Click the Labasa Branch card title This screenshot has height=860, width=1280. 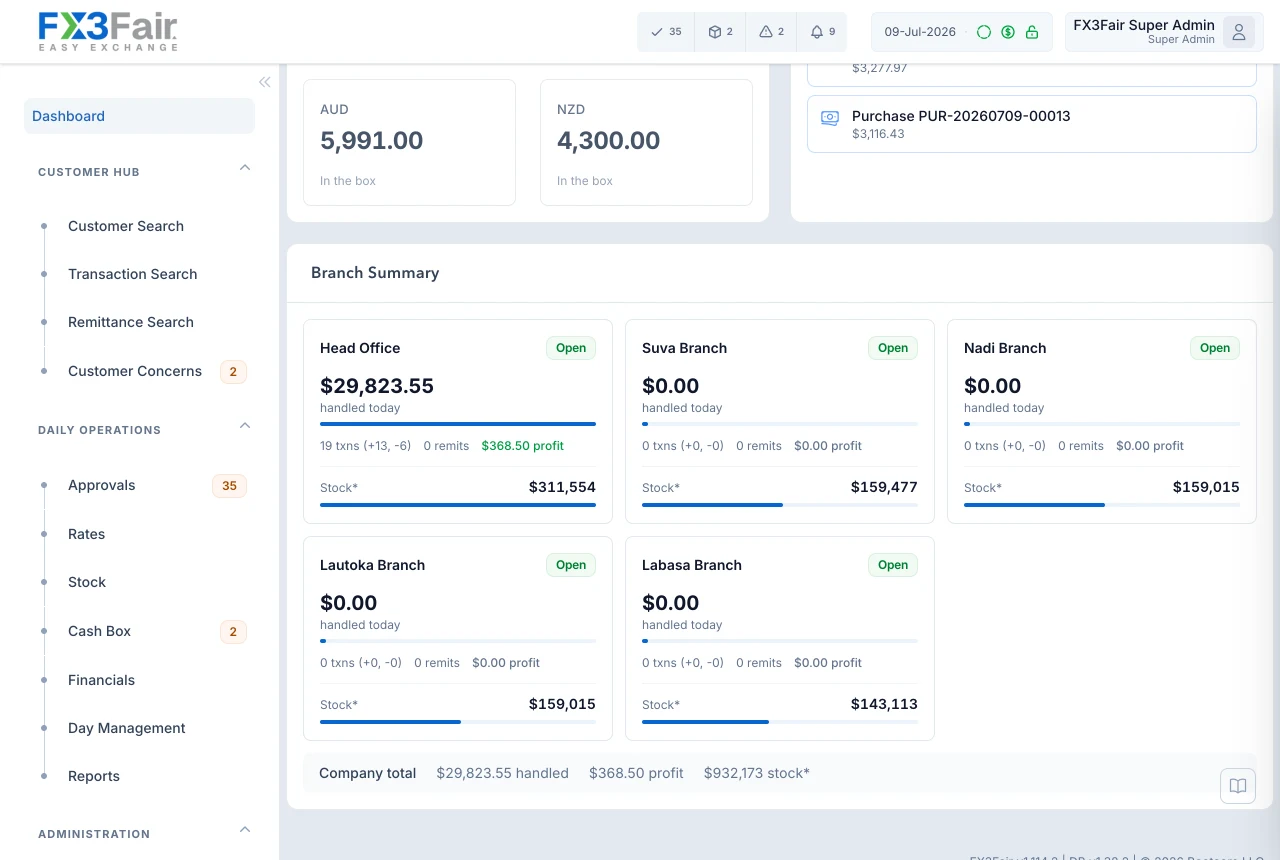click(x=692, y=565)
